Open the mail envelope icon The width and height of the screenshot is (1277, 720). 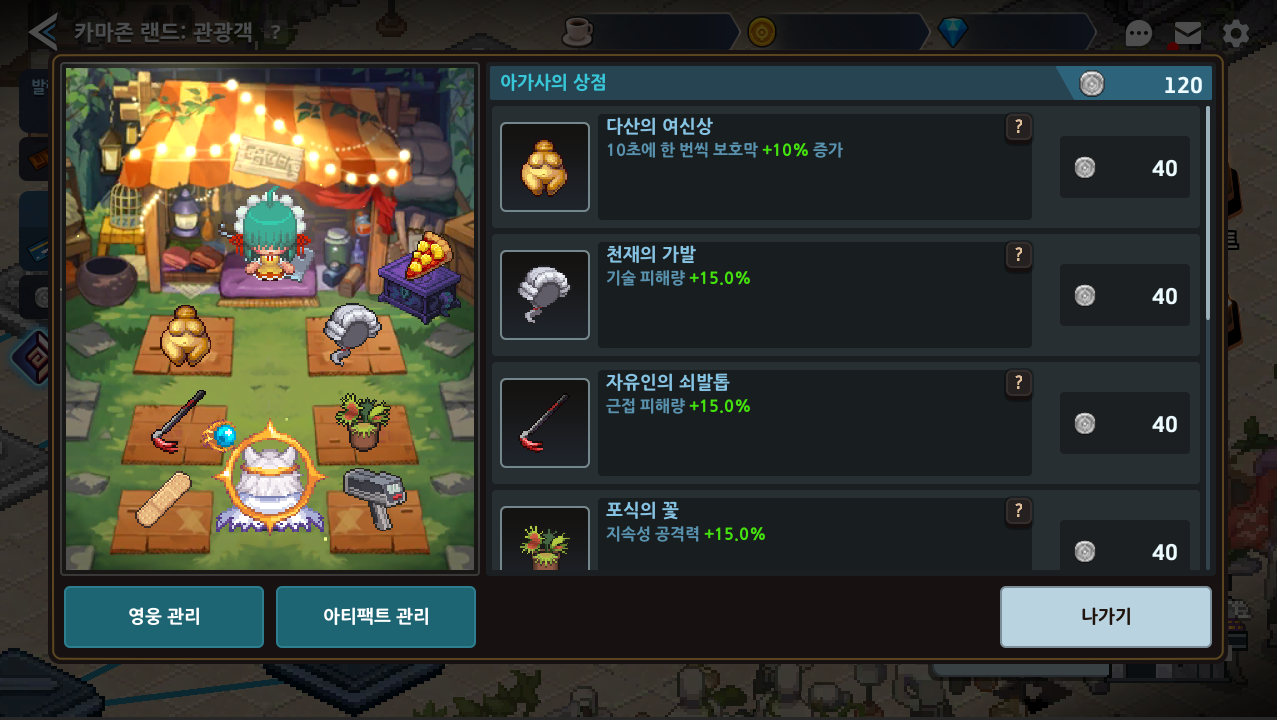pyautogui.click(x=1187, y=33)
